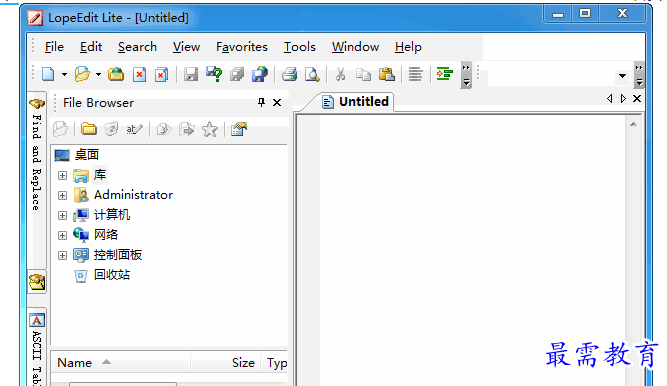Create a new document with New icon
The width and height of the screenshot is (667, 386).
click(48, 74)
